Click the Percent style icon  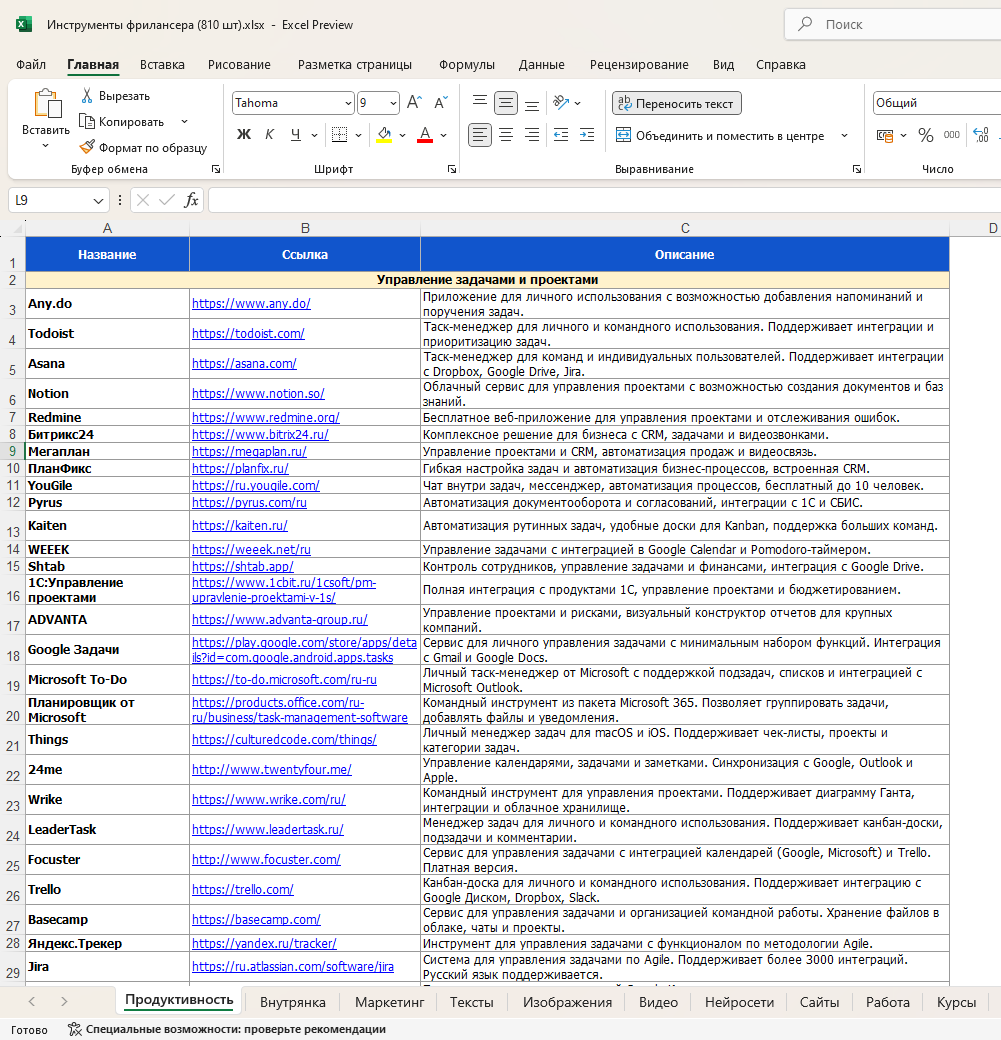pos(925,135)
